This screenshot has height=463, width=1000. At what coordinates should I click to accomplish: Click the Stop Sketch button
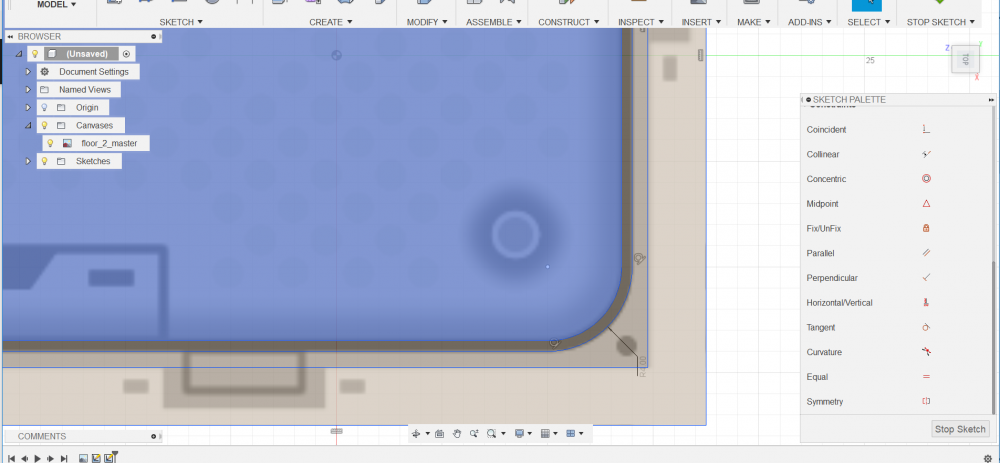click(960, 429)
